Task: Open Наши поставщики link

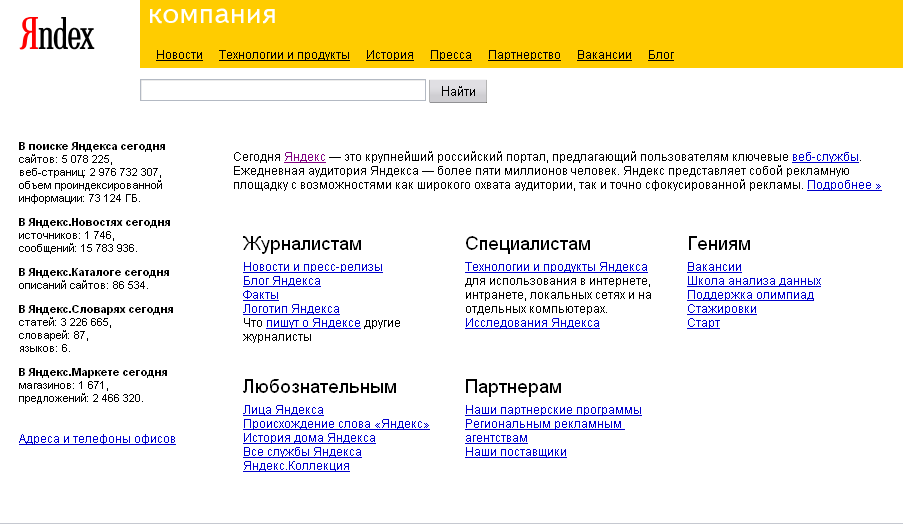Action: click(x=516, y=452)
